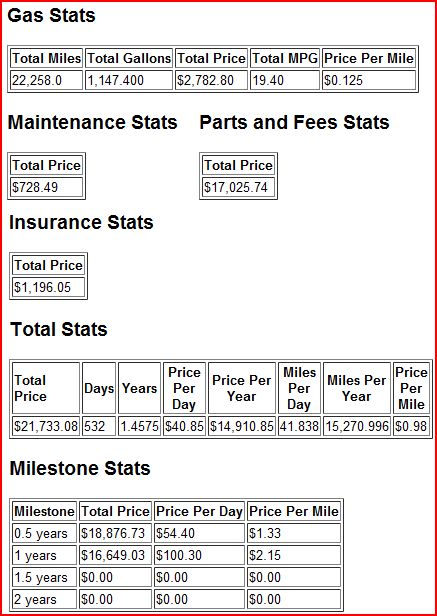Select the 2 years milestone row label
This screenshot has height=616, width=437.
[x=44, y=600]
